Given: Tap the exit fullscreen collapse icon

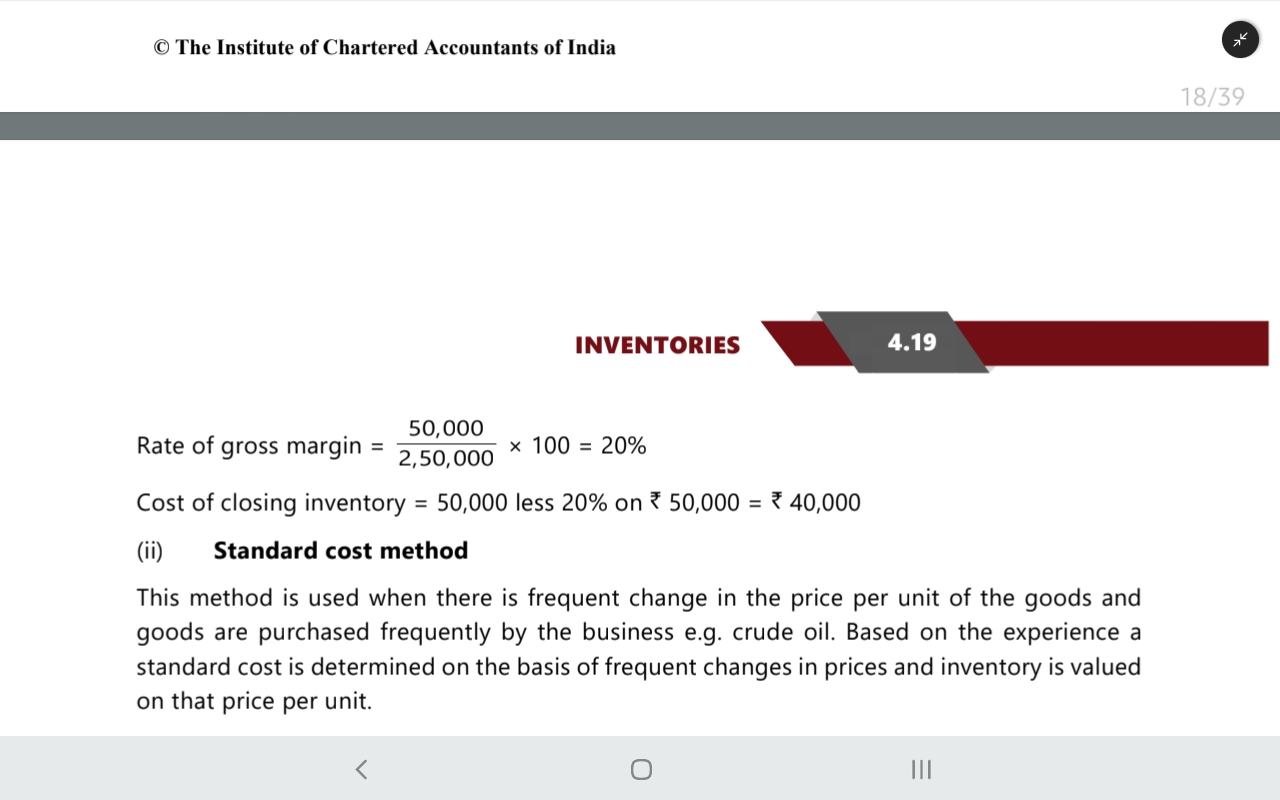Looking at the screenshot, I should (x=1240, y=40).
